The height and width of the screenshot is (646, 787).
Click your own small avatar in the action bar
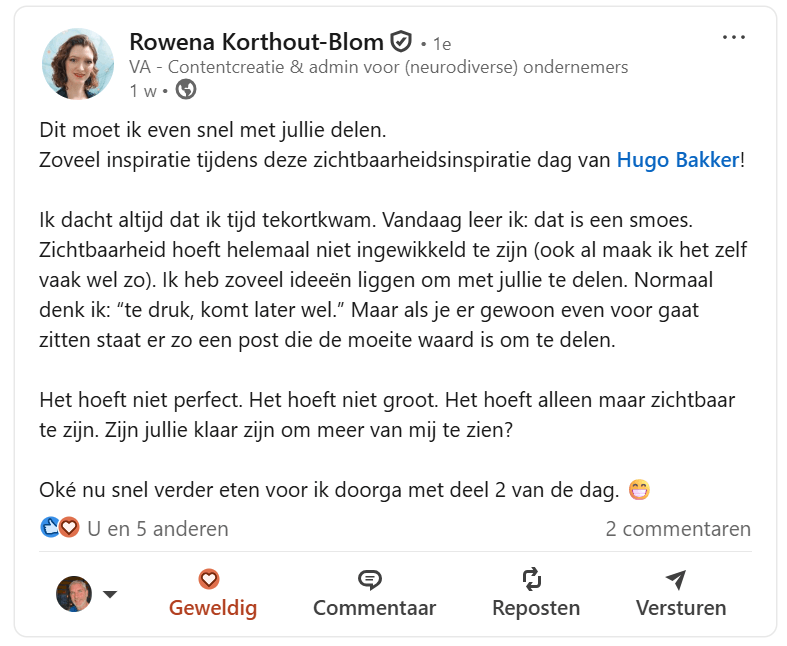(74, 594)
